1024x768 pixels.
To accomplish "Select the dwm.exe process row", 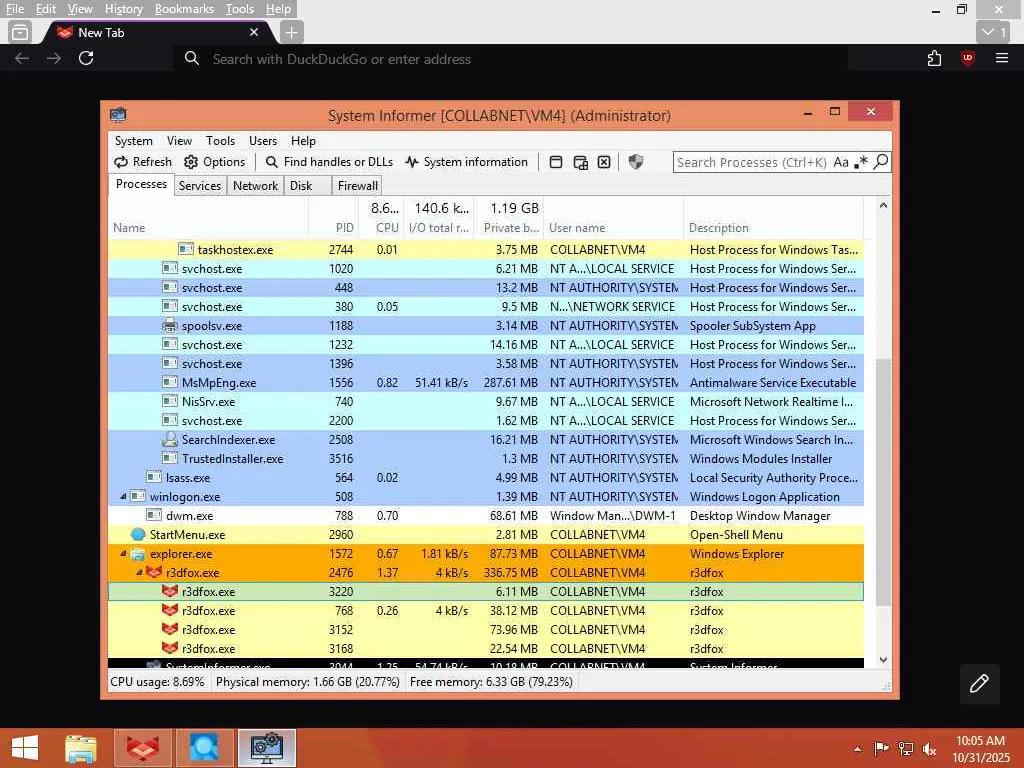I will point(486,516).
